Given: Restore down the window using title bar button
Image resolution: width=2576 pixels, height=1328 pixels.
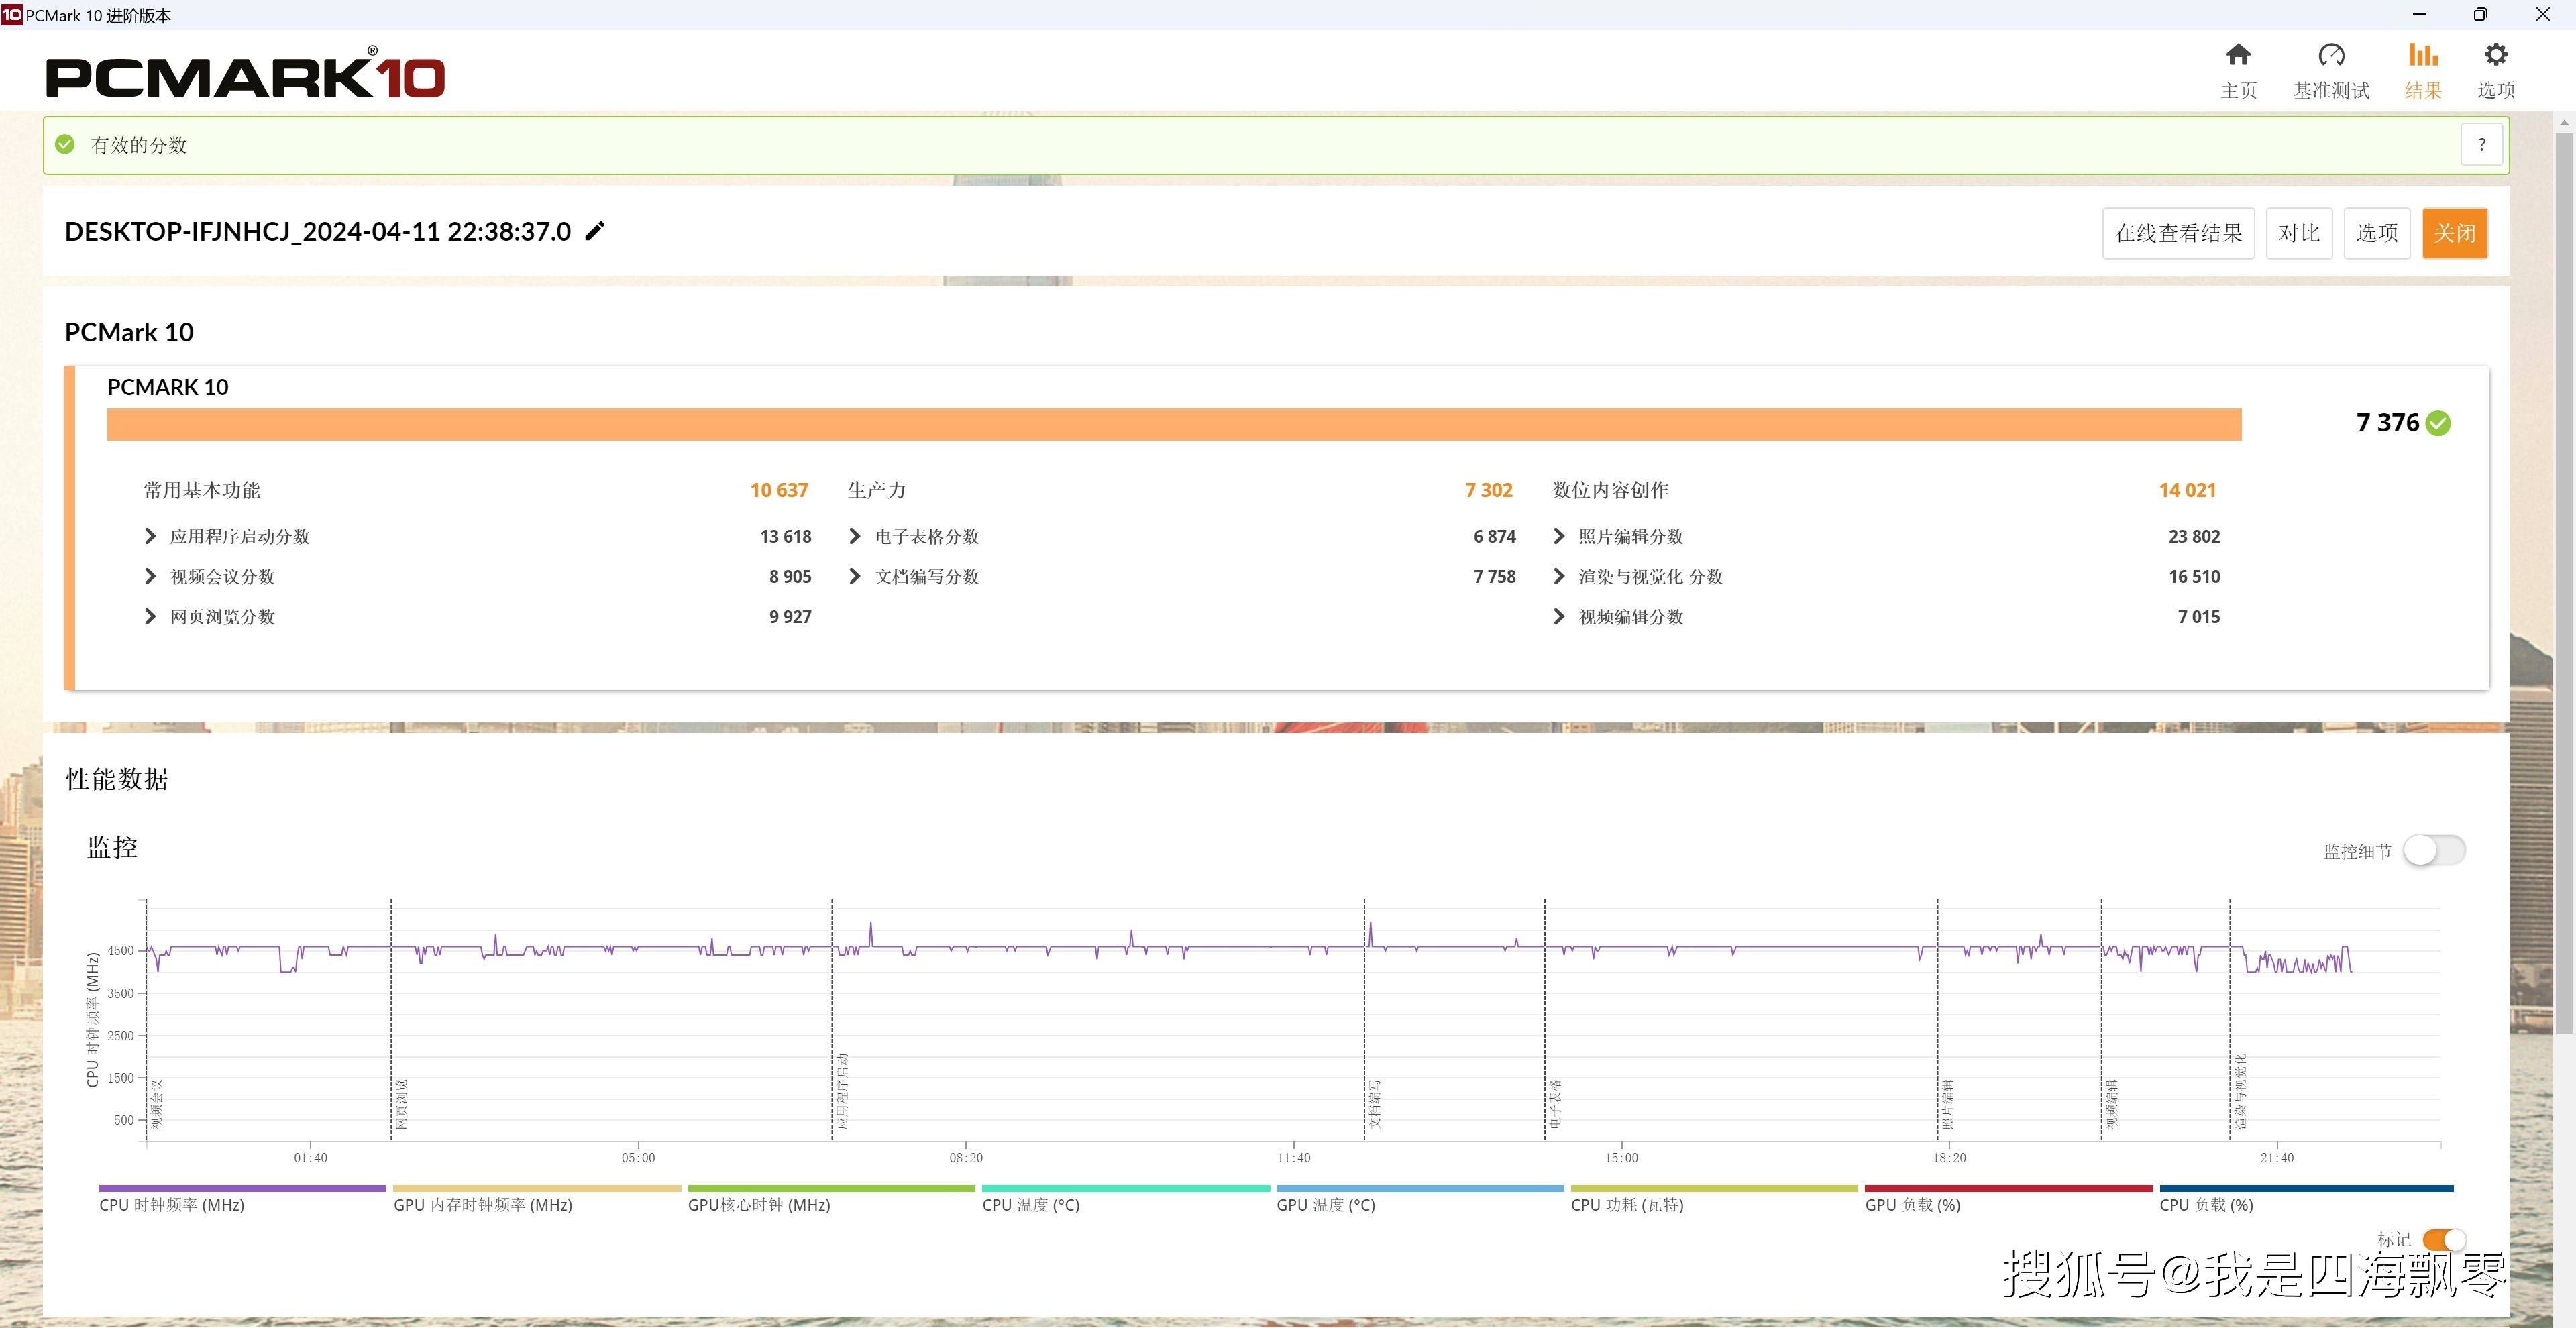Looking at the screenshot, I should pyautogui.click(x=2481, y=14).
